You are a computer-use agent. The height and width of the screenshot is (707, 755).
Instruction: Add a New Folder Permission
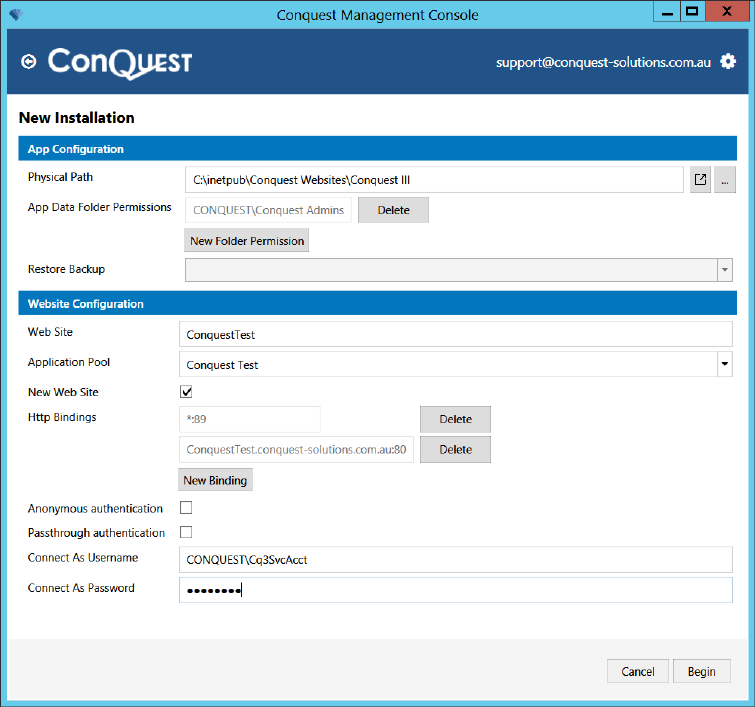click(247, 240)
